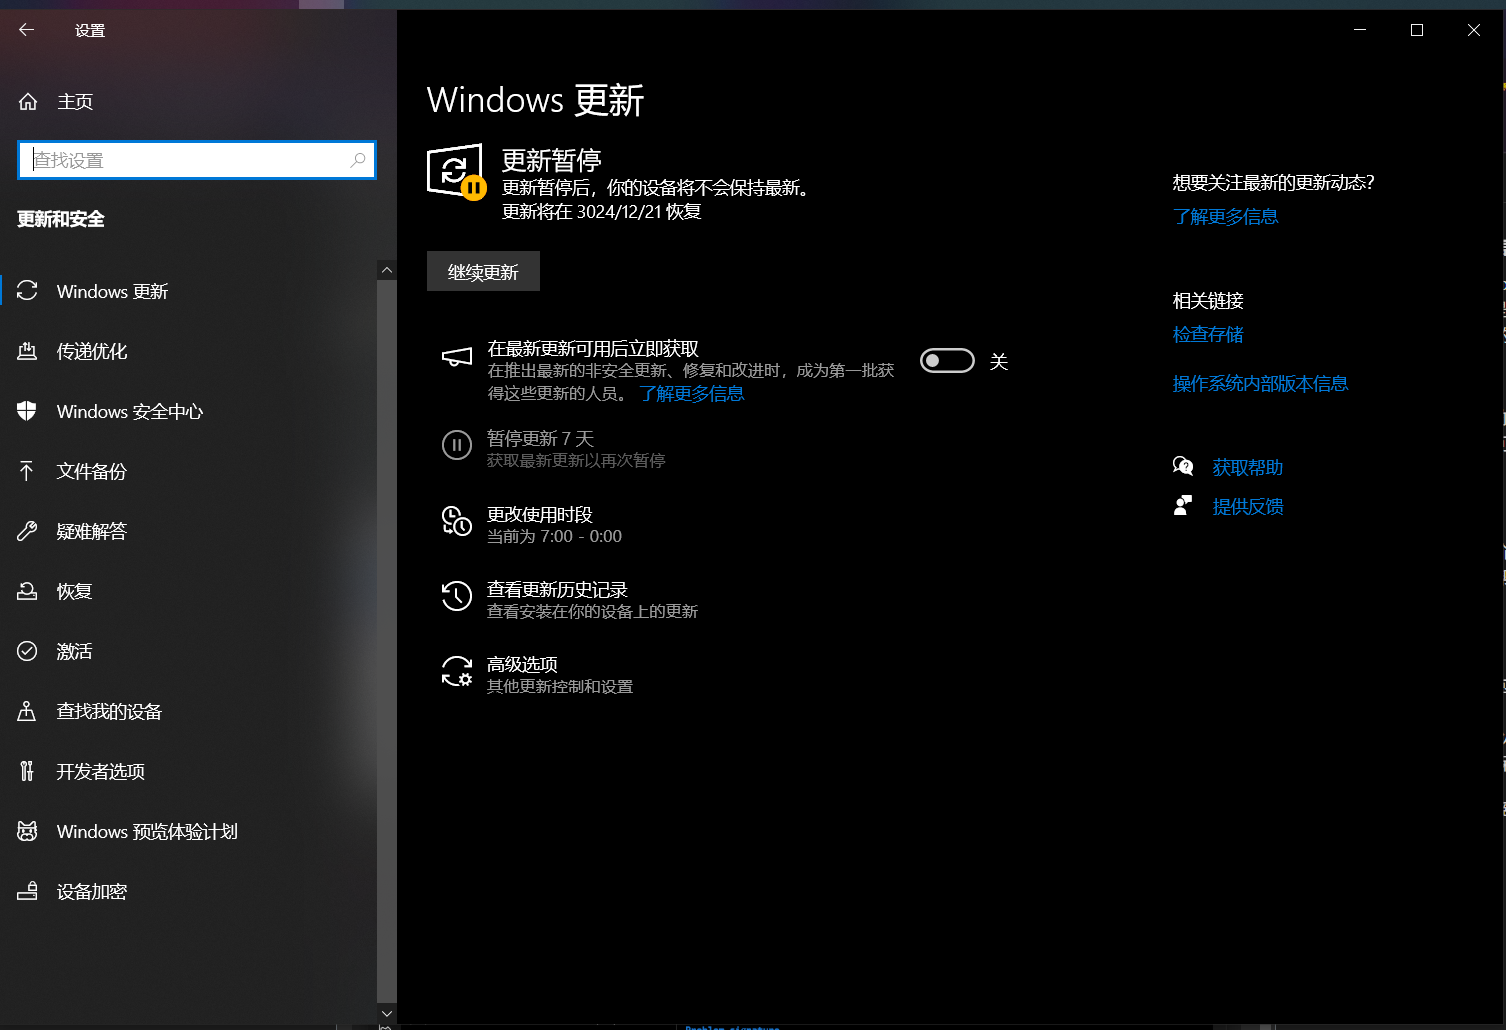Click 当前为 7:00 - 0:00 text
The image size is (1506, 1030).
[554, 537]
